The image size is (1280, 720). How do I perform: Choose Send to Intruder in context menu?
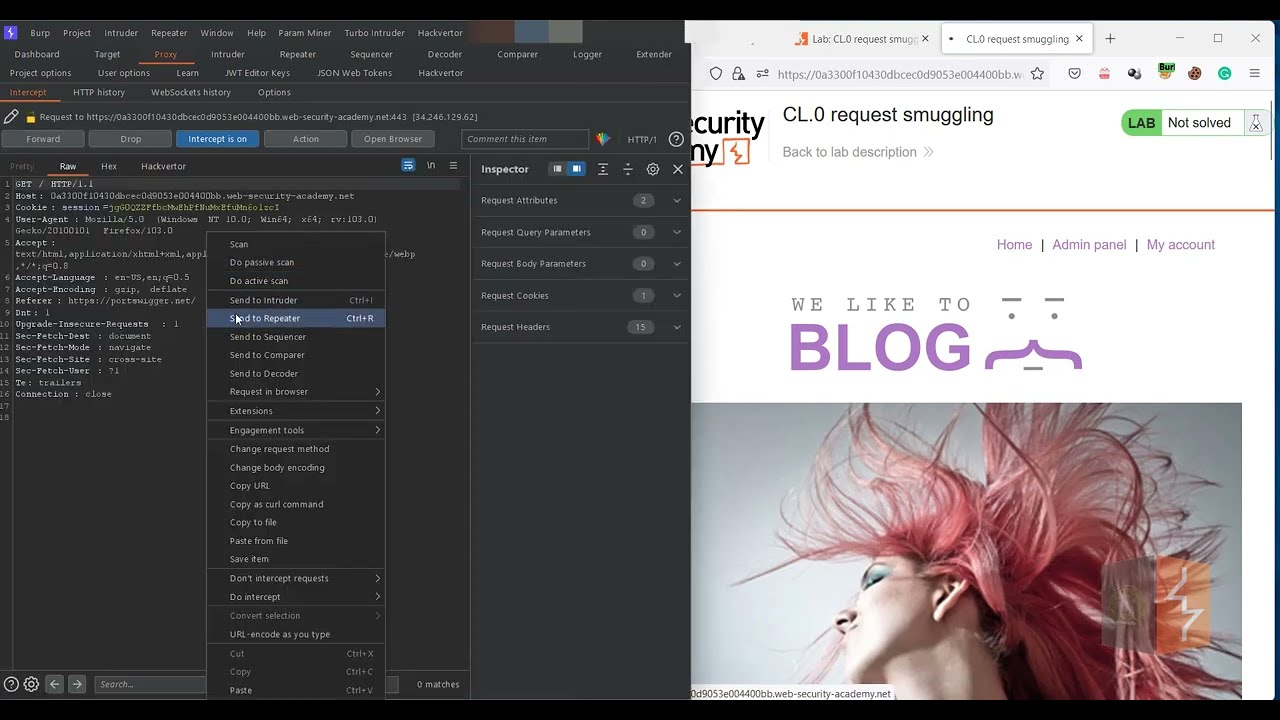296,300
